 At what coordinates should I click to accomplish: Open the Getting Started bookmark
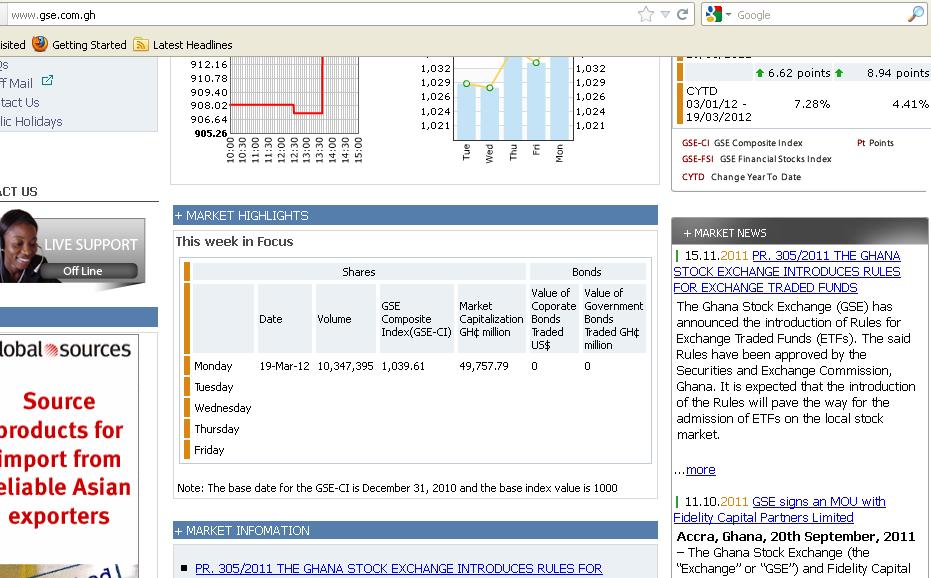click(x=89, y=45)
